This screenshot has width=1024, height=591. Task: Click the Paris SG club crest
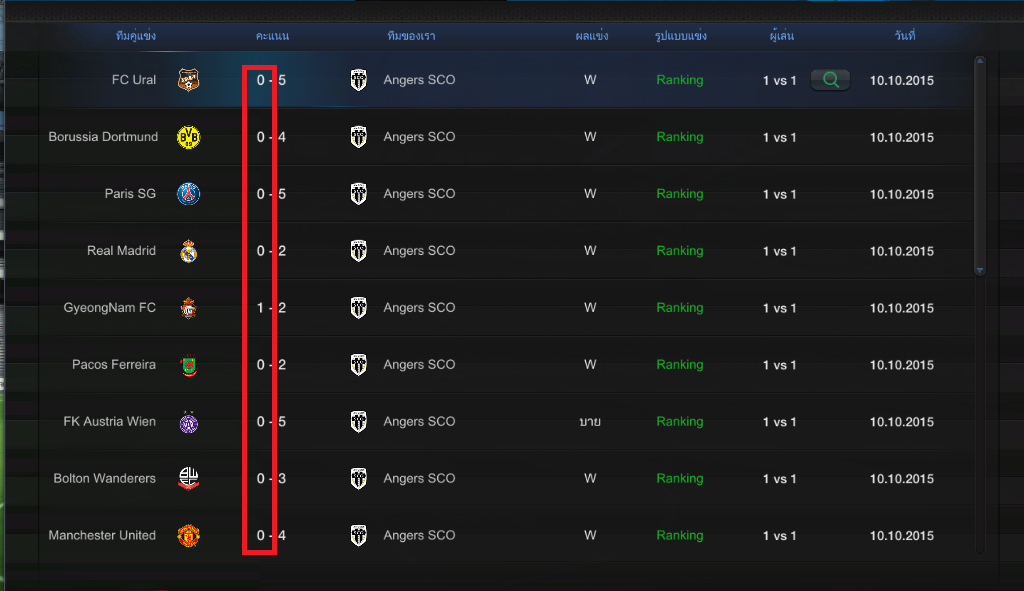pyautogui.click(x=188, y=194)
